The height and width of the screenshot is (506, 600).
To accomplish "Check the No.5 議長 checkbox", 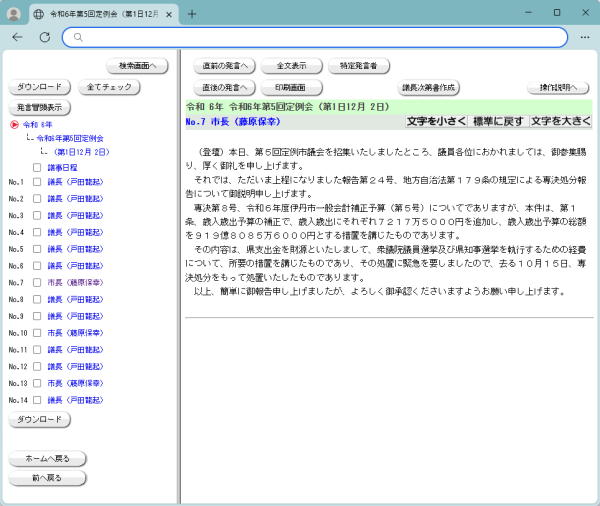I will (x=37, y=249).
